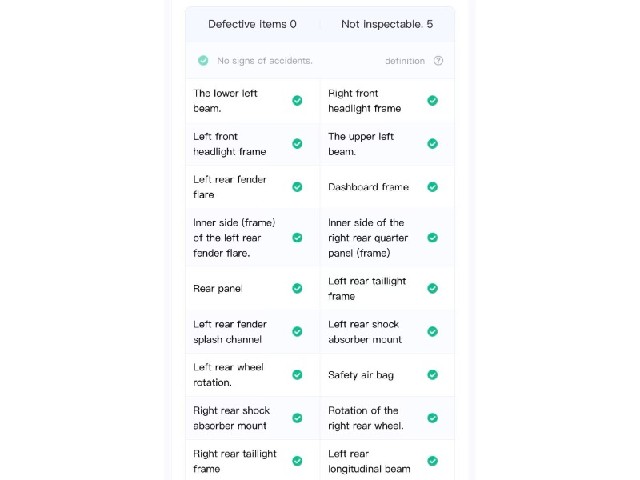Click the check icon for 'Dashboard frame'

[x=432, y=187]
